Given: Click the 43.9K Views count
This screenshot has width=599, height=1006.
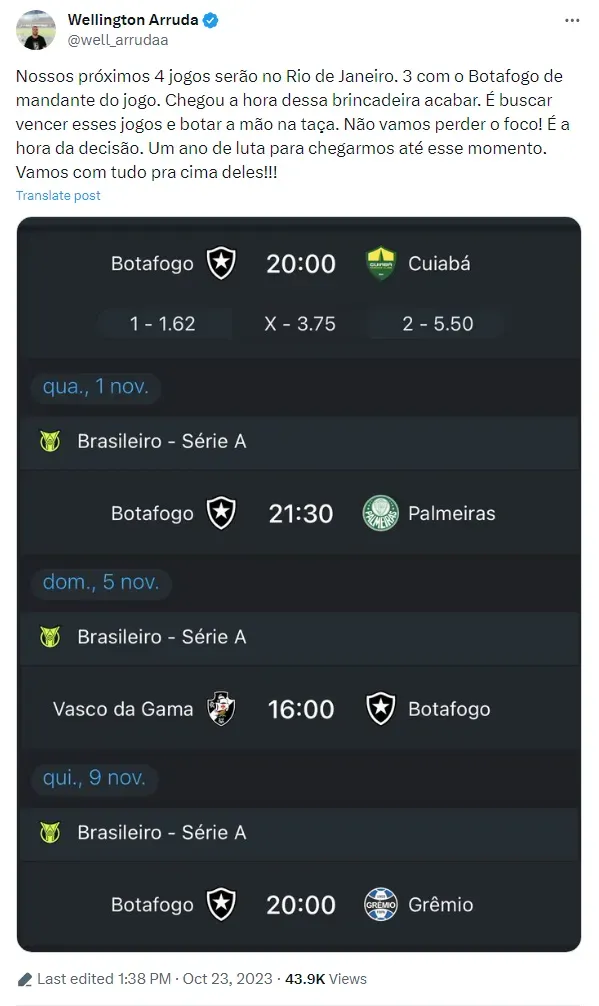Looking at the screenshot, I should pyautogui.click(x=326, y=979).
